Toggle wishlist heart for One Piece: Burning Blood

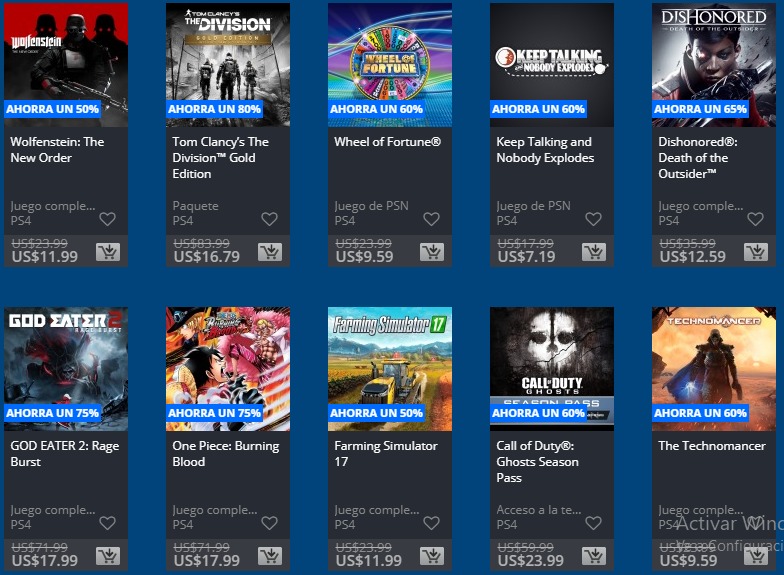pos(270,523)
